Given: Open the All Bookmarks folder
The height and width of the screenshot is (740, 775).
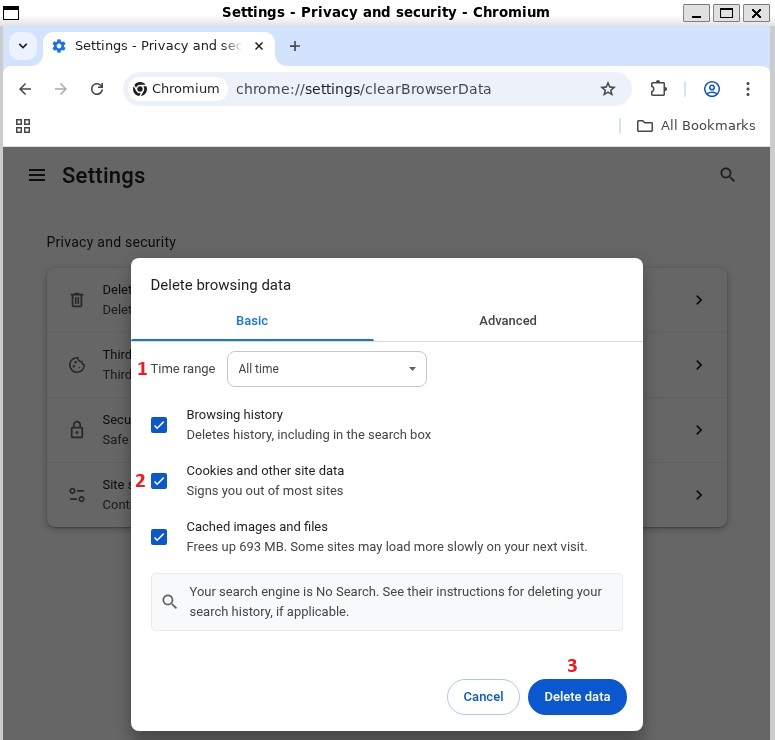Looking at the screenshot, I should (695, 126).
